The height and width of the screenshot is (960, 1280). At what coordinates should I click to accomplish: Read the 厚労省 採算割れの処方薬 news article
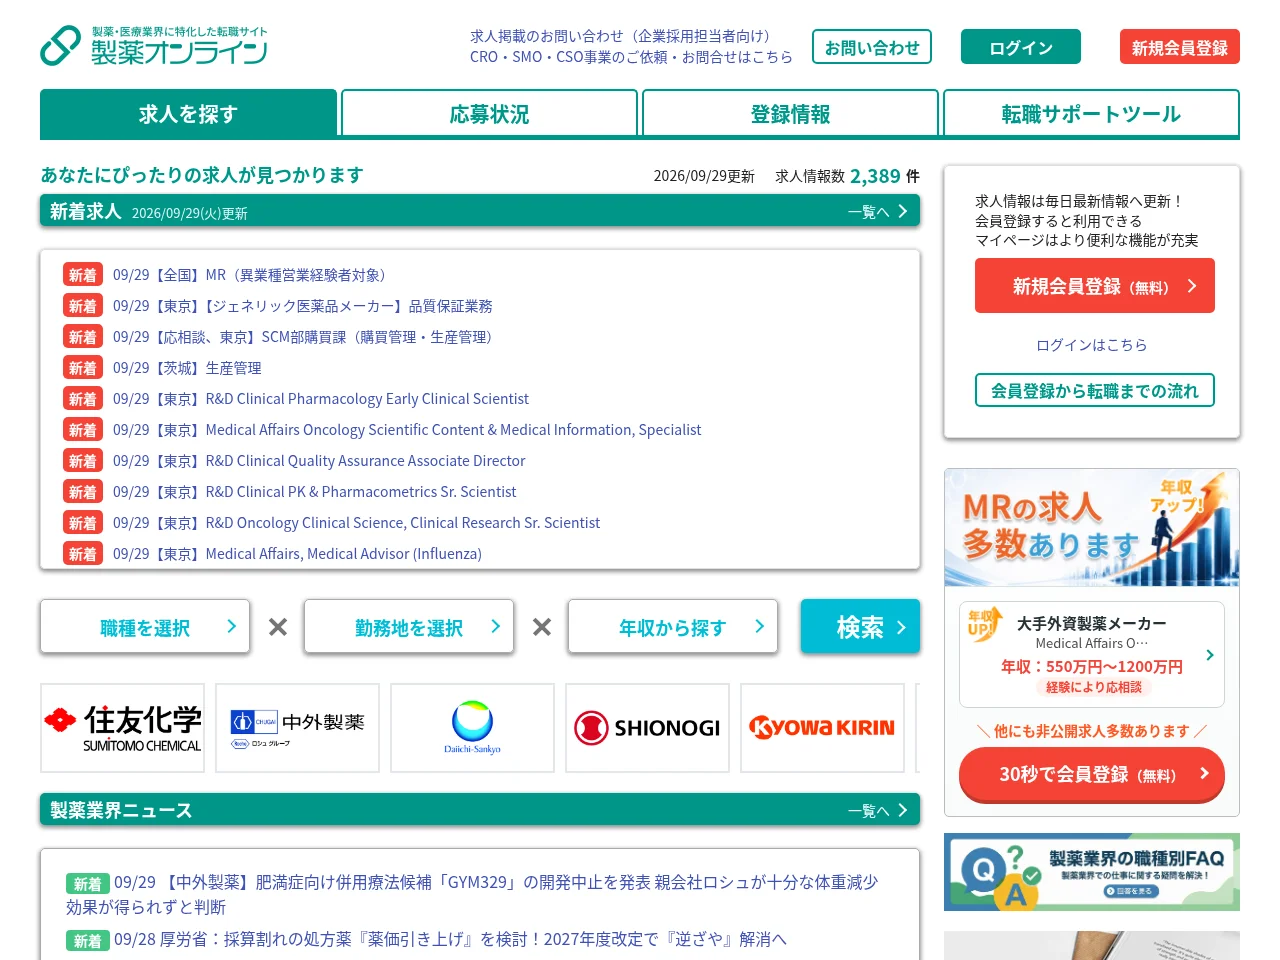(450, 939)
